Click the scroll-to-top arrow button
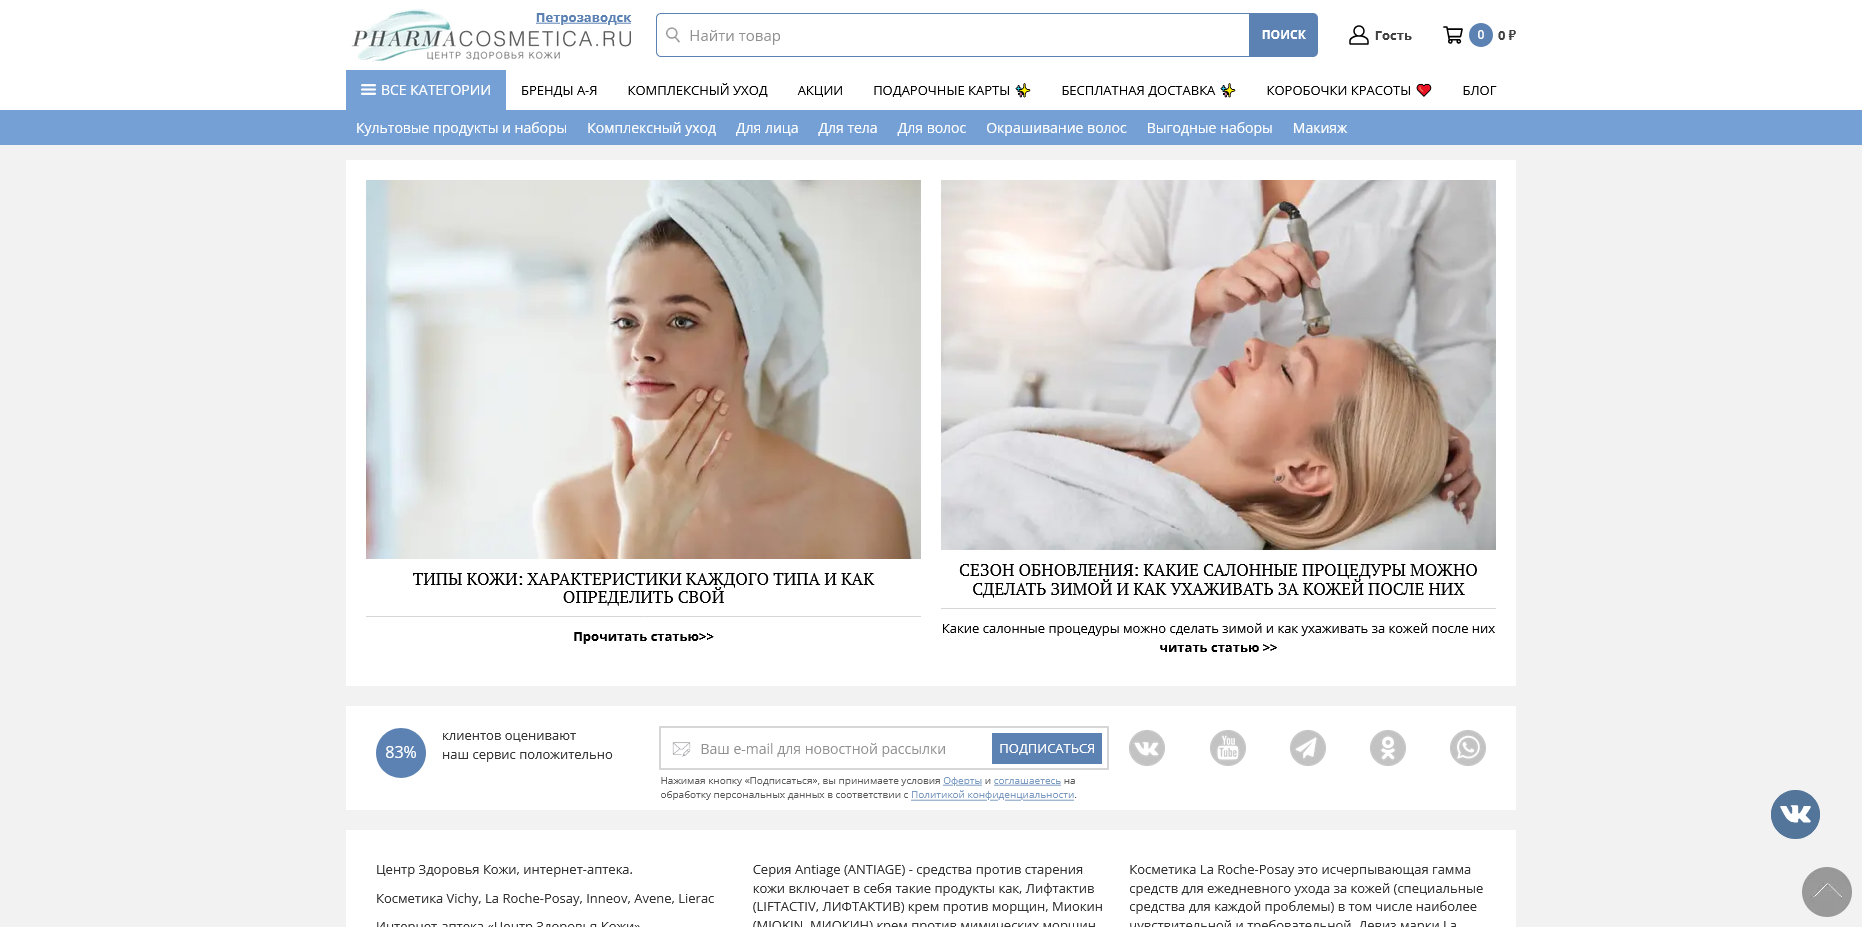The image size is (1862, 927). (x=1827, y=892)
